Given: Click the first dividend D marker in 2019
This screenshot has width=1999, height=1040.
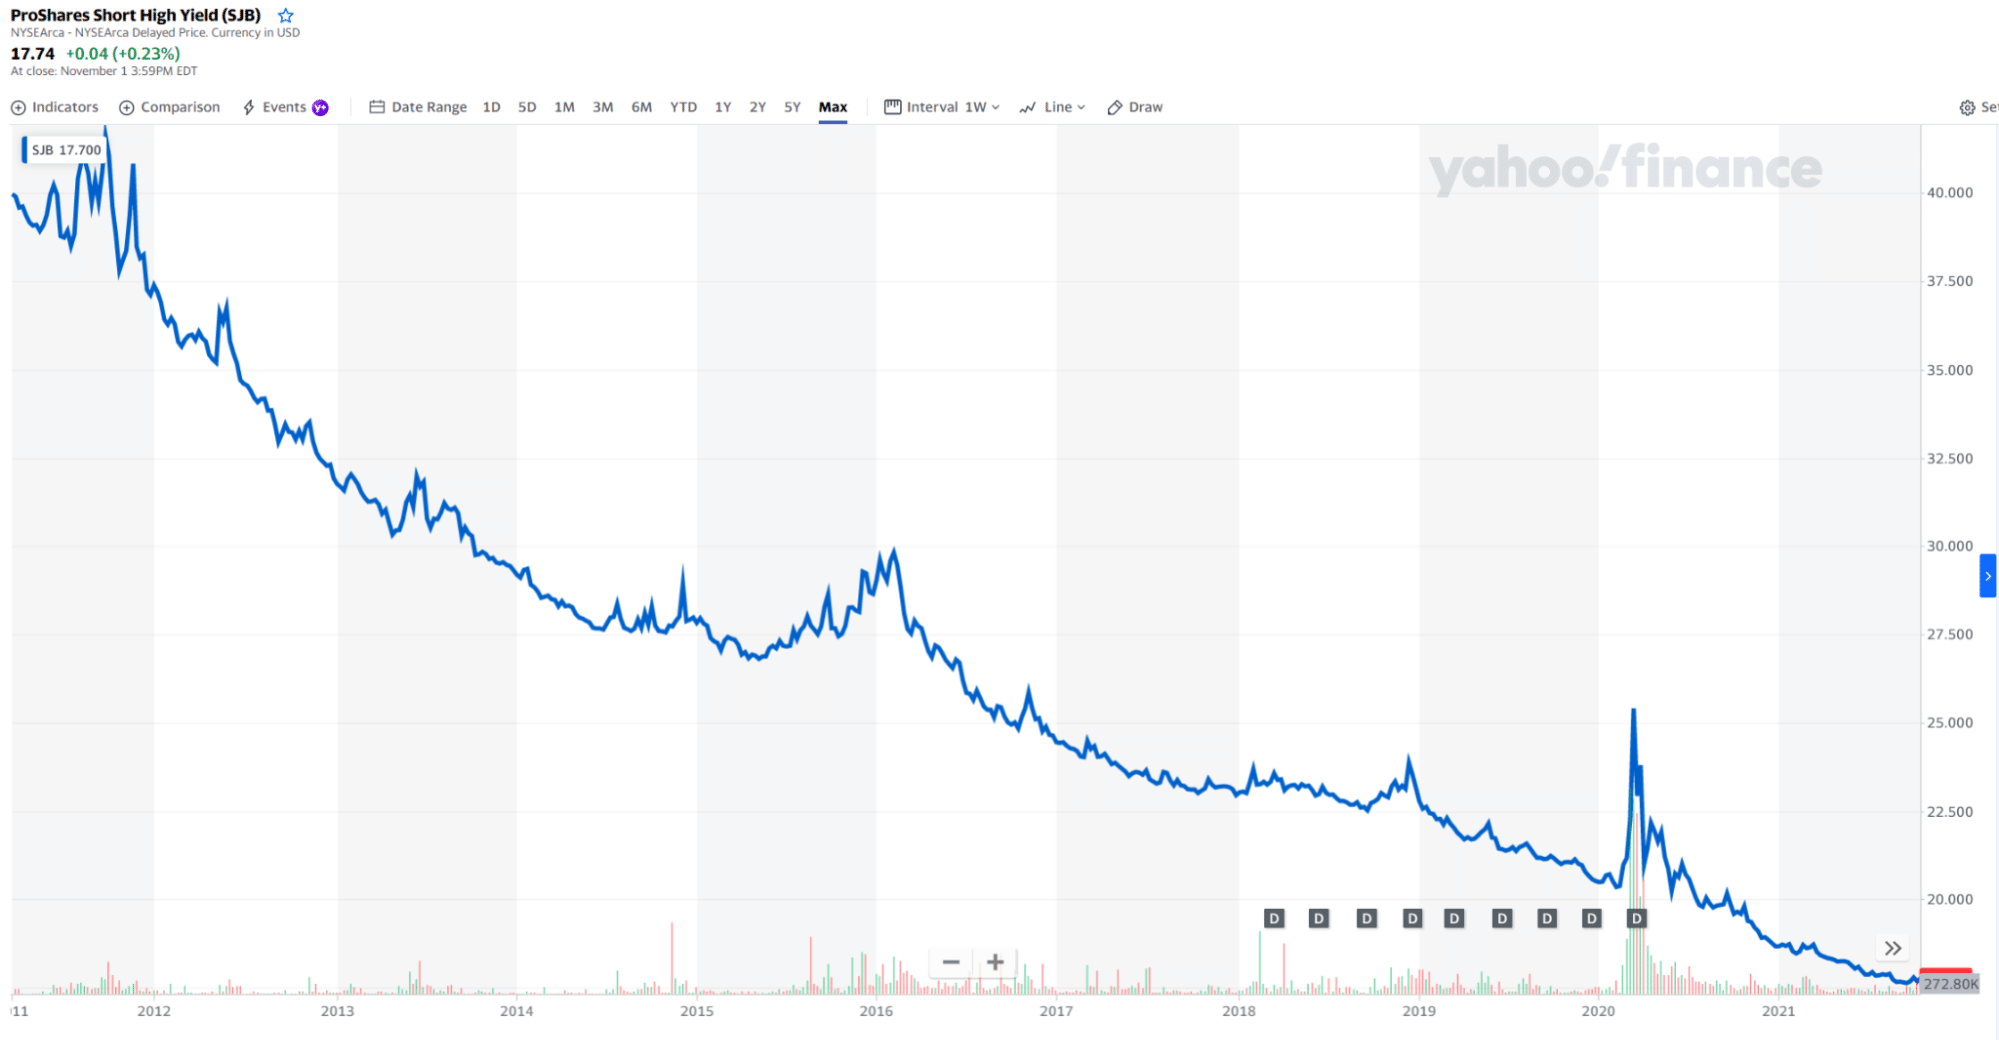Looking at the screenshot, I should click(x=1454, y=918).
